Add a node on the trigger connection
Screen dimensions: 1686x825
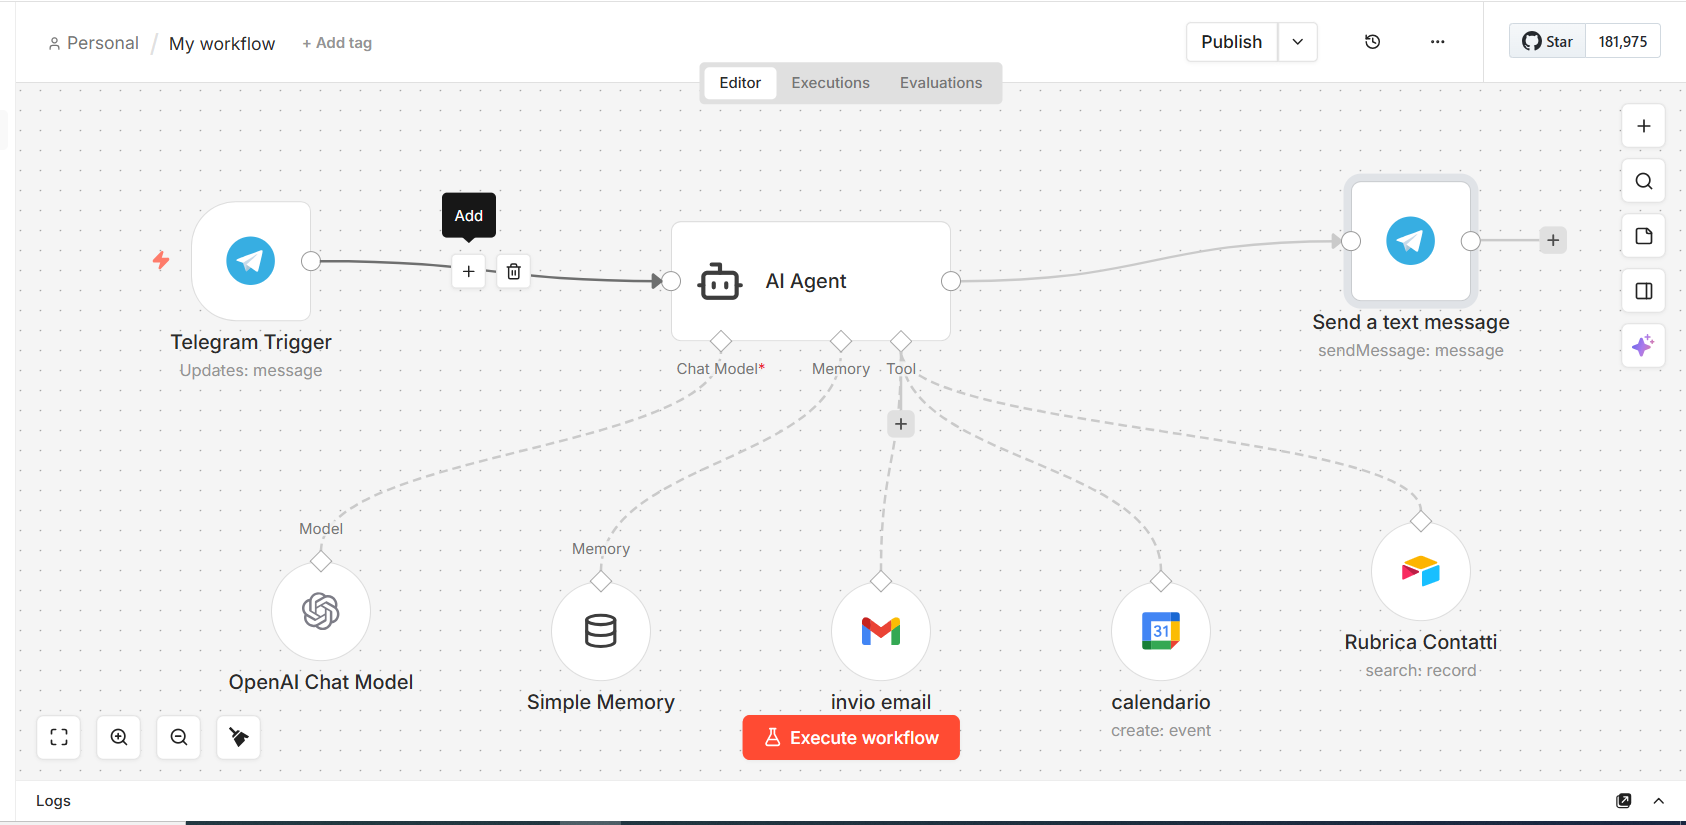coord(469,271)
